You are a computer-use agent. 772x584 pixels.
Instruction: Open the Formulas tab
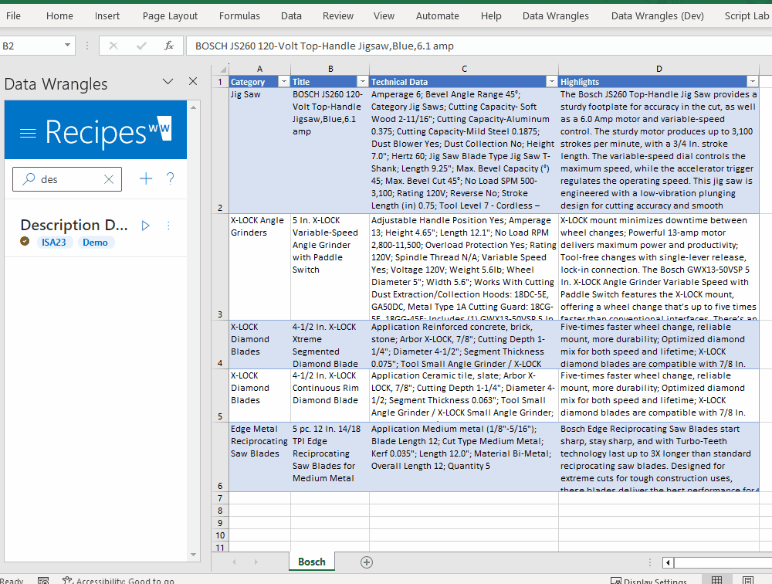[239, 16]
